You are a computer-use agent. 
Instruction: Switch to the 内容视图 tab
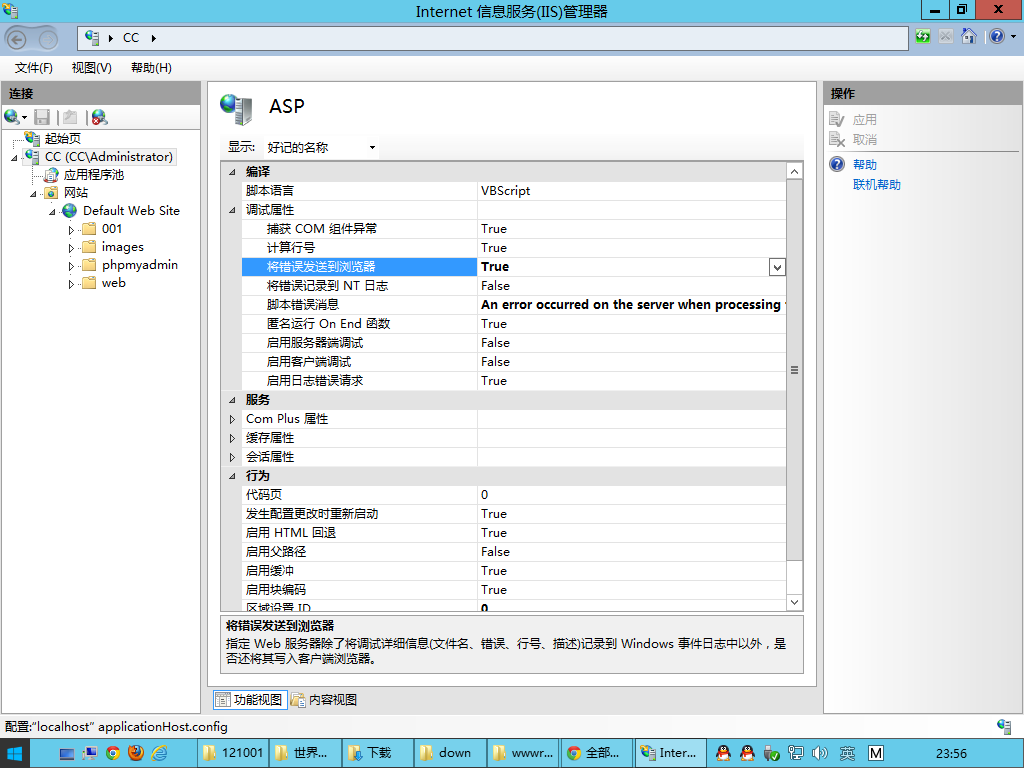click(x=325, y=699)
